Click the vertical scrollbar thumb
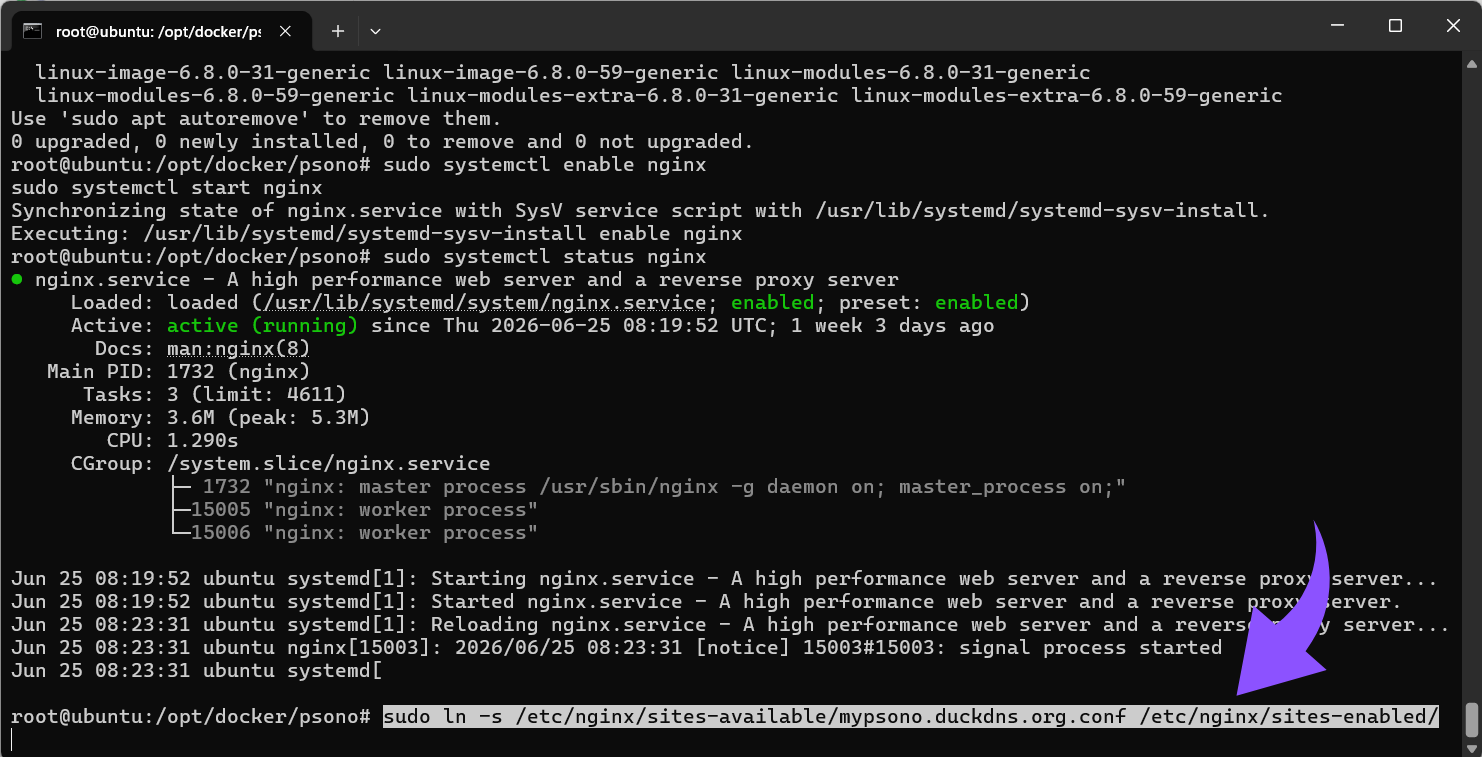1482x757 pixels. coord(1471,718)
